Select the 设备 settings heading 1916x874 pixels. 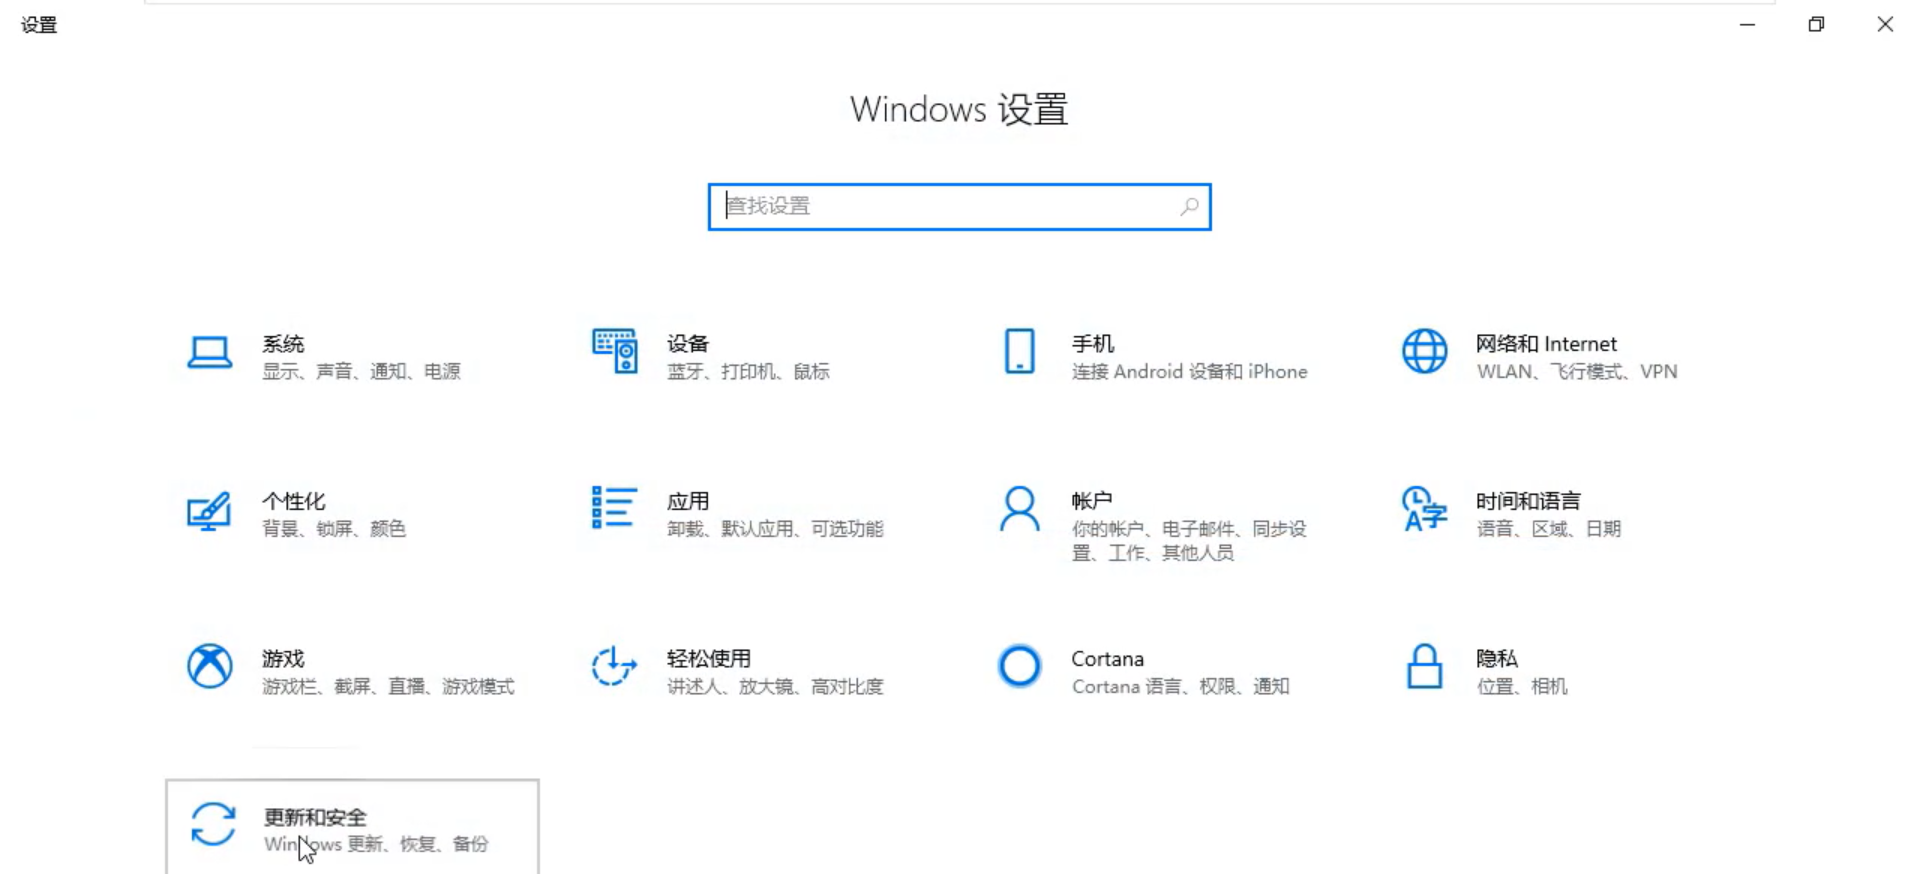click(x=688, y=344)
